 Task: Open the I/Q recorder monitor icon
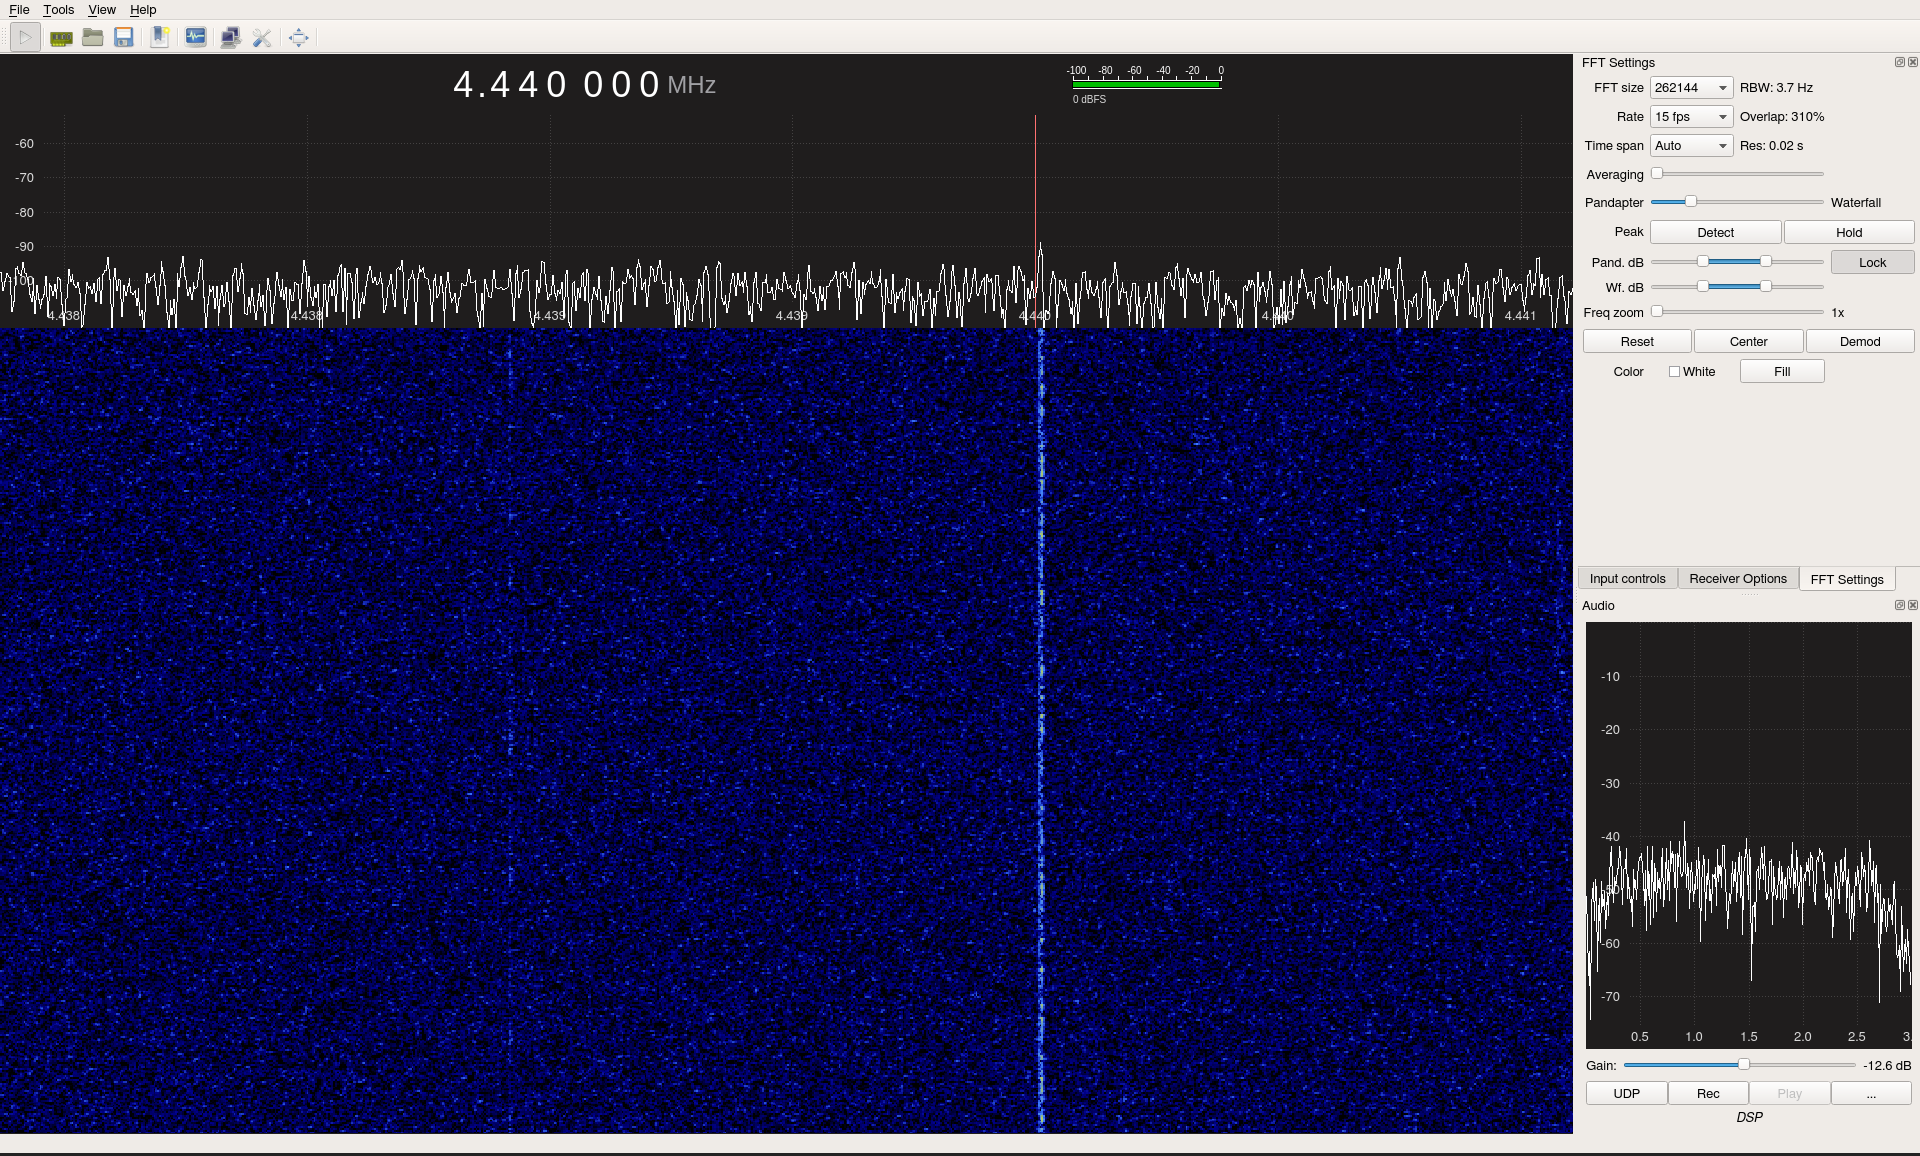[196, 38]
